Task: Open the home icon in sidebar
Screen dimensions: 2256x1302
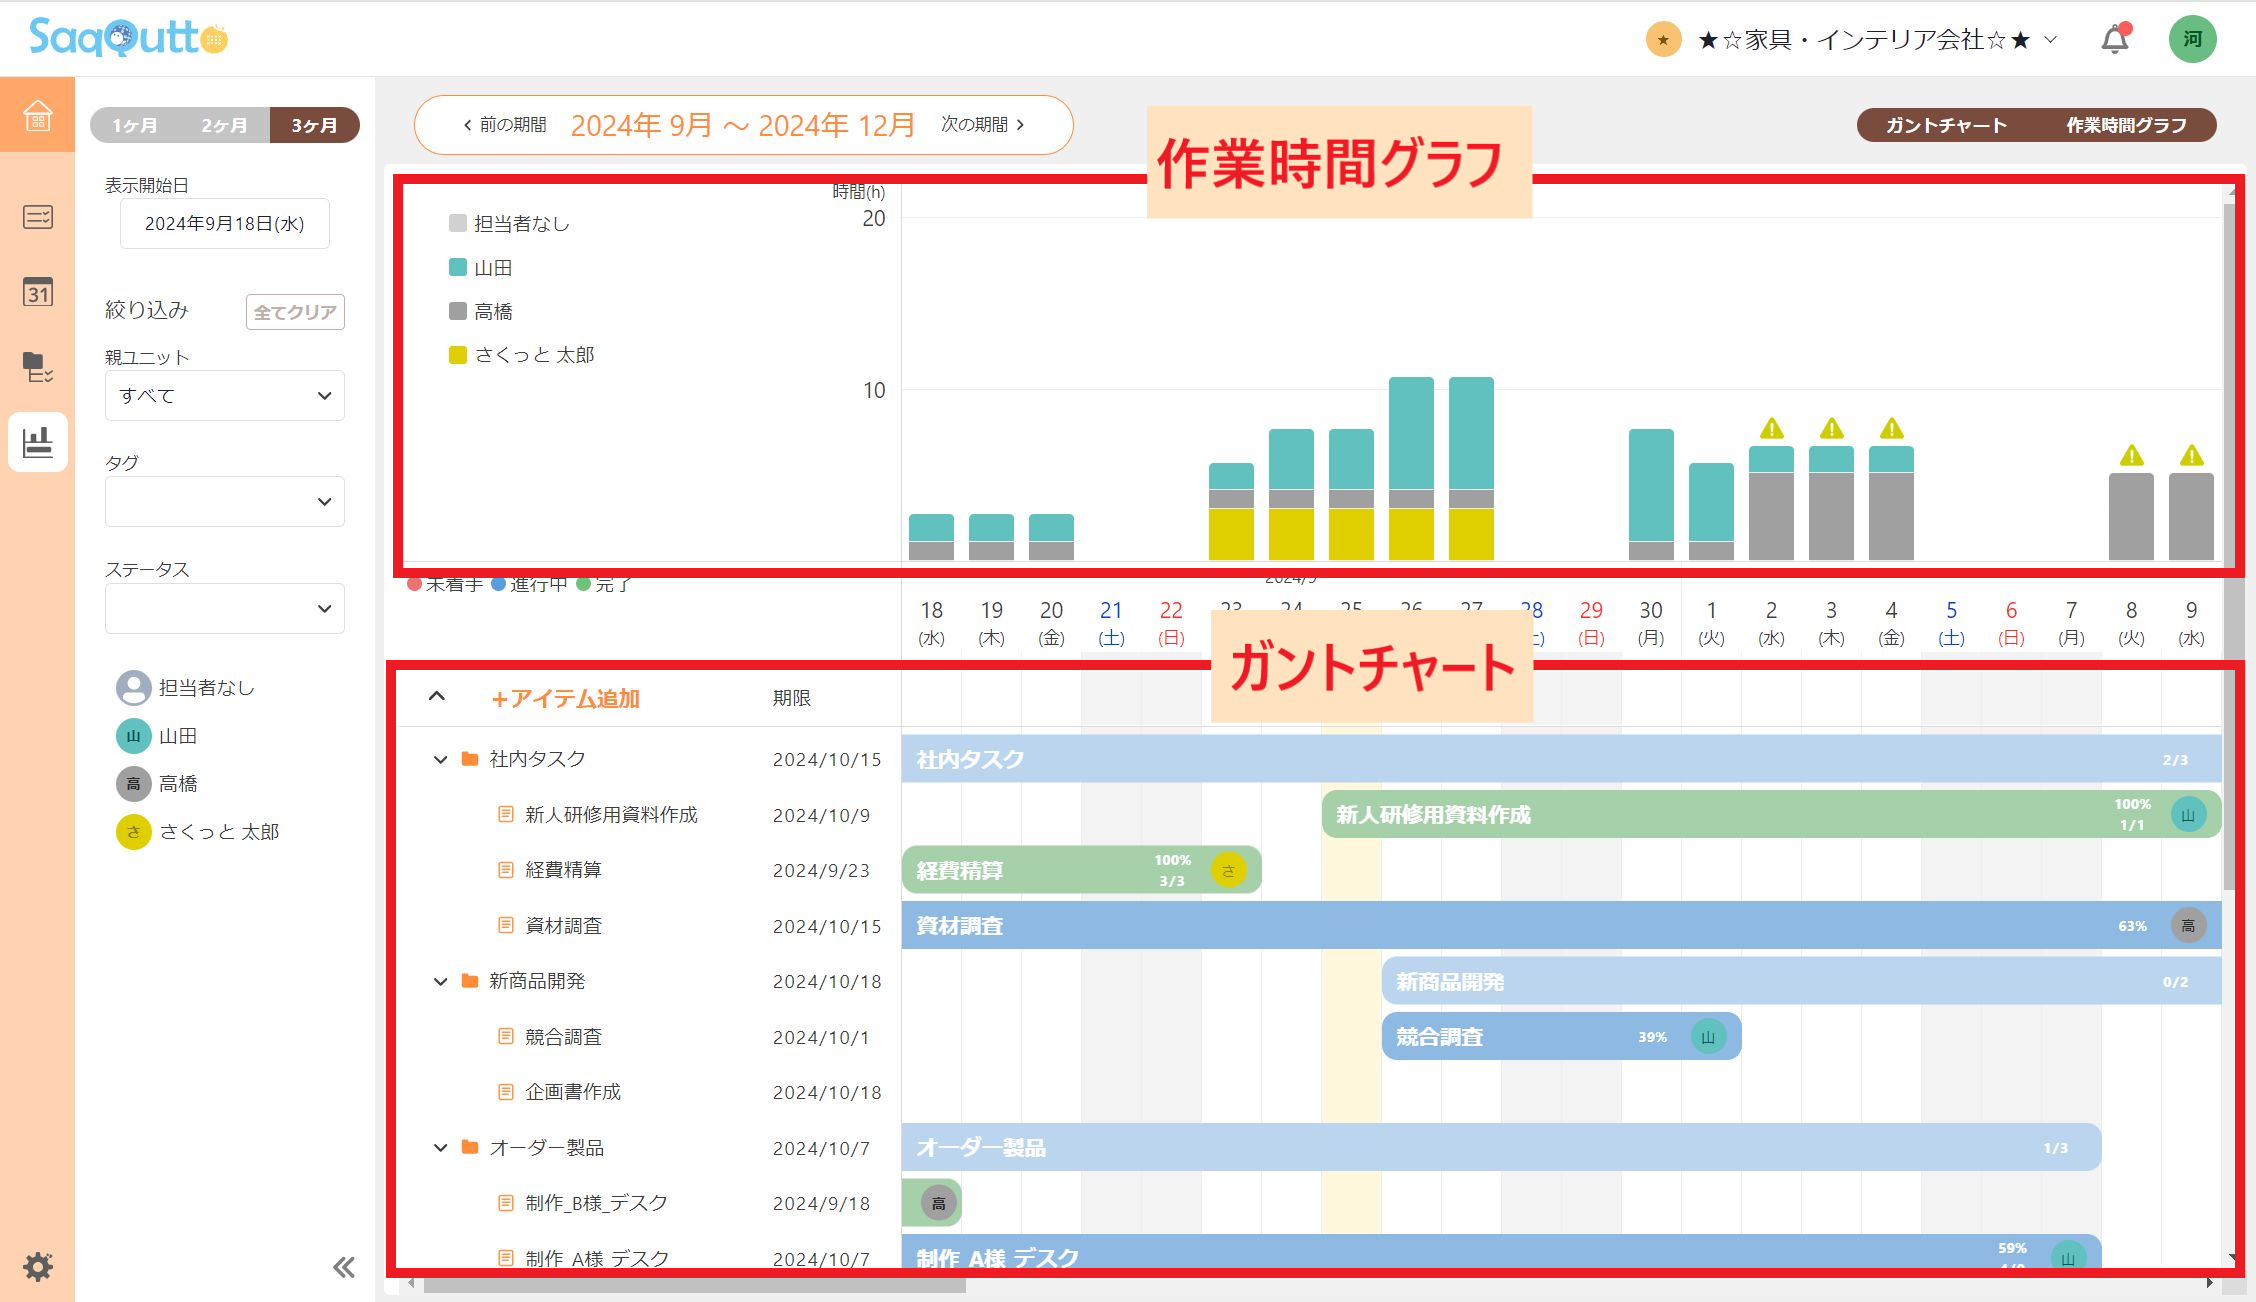Action: point(37,115)
